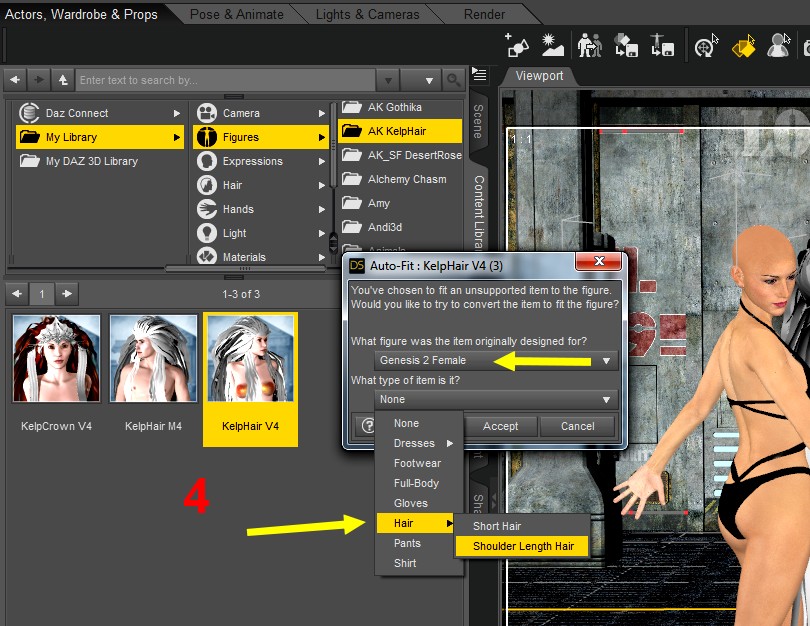Click the T-pose figure save-to-disk icon
The image size is (810, 626).
662,45
